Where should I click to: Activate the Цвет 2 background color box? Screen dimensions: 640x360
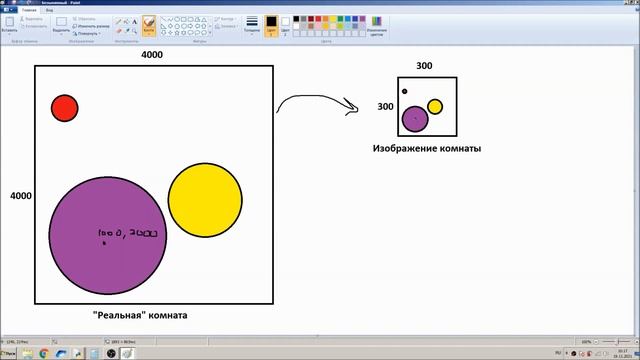[x=285, y=26]
